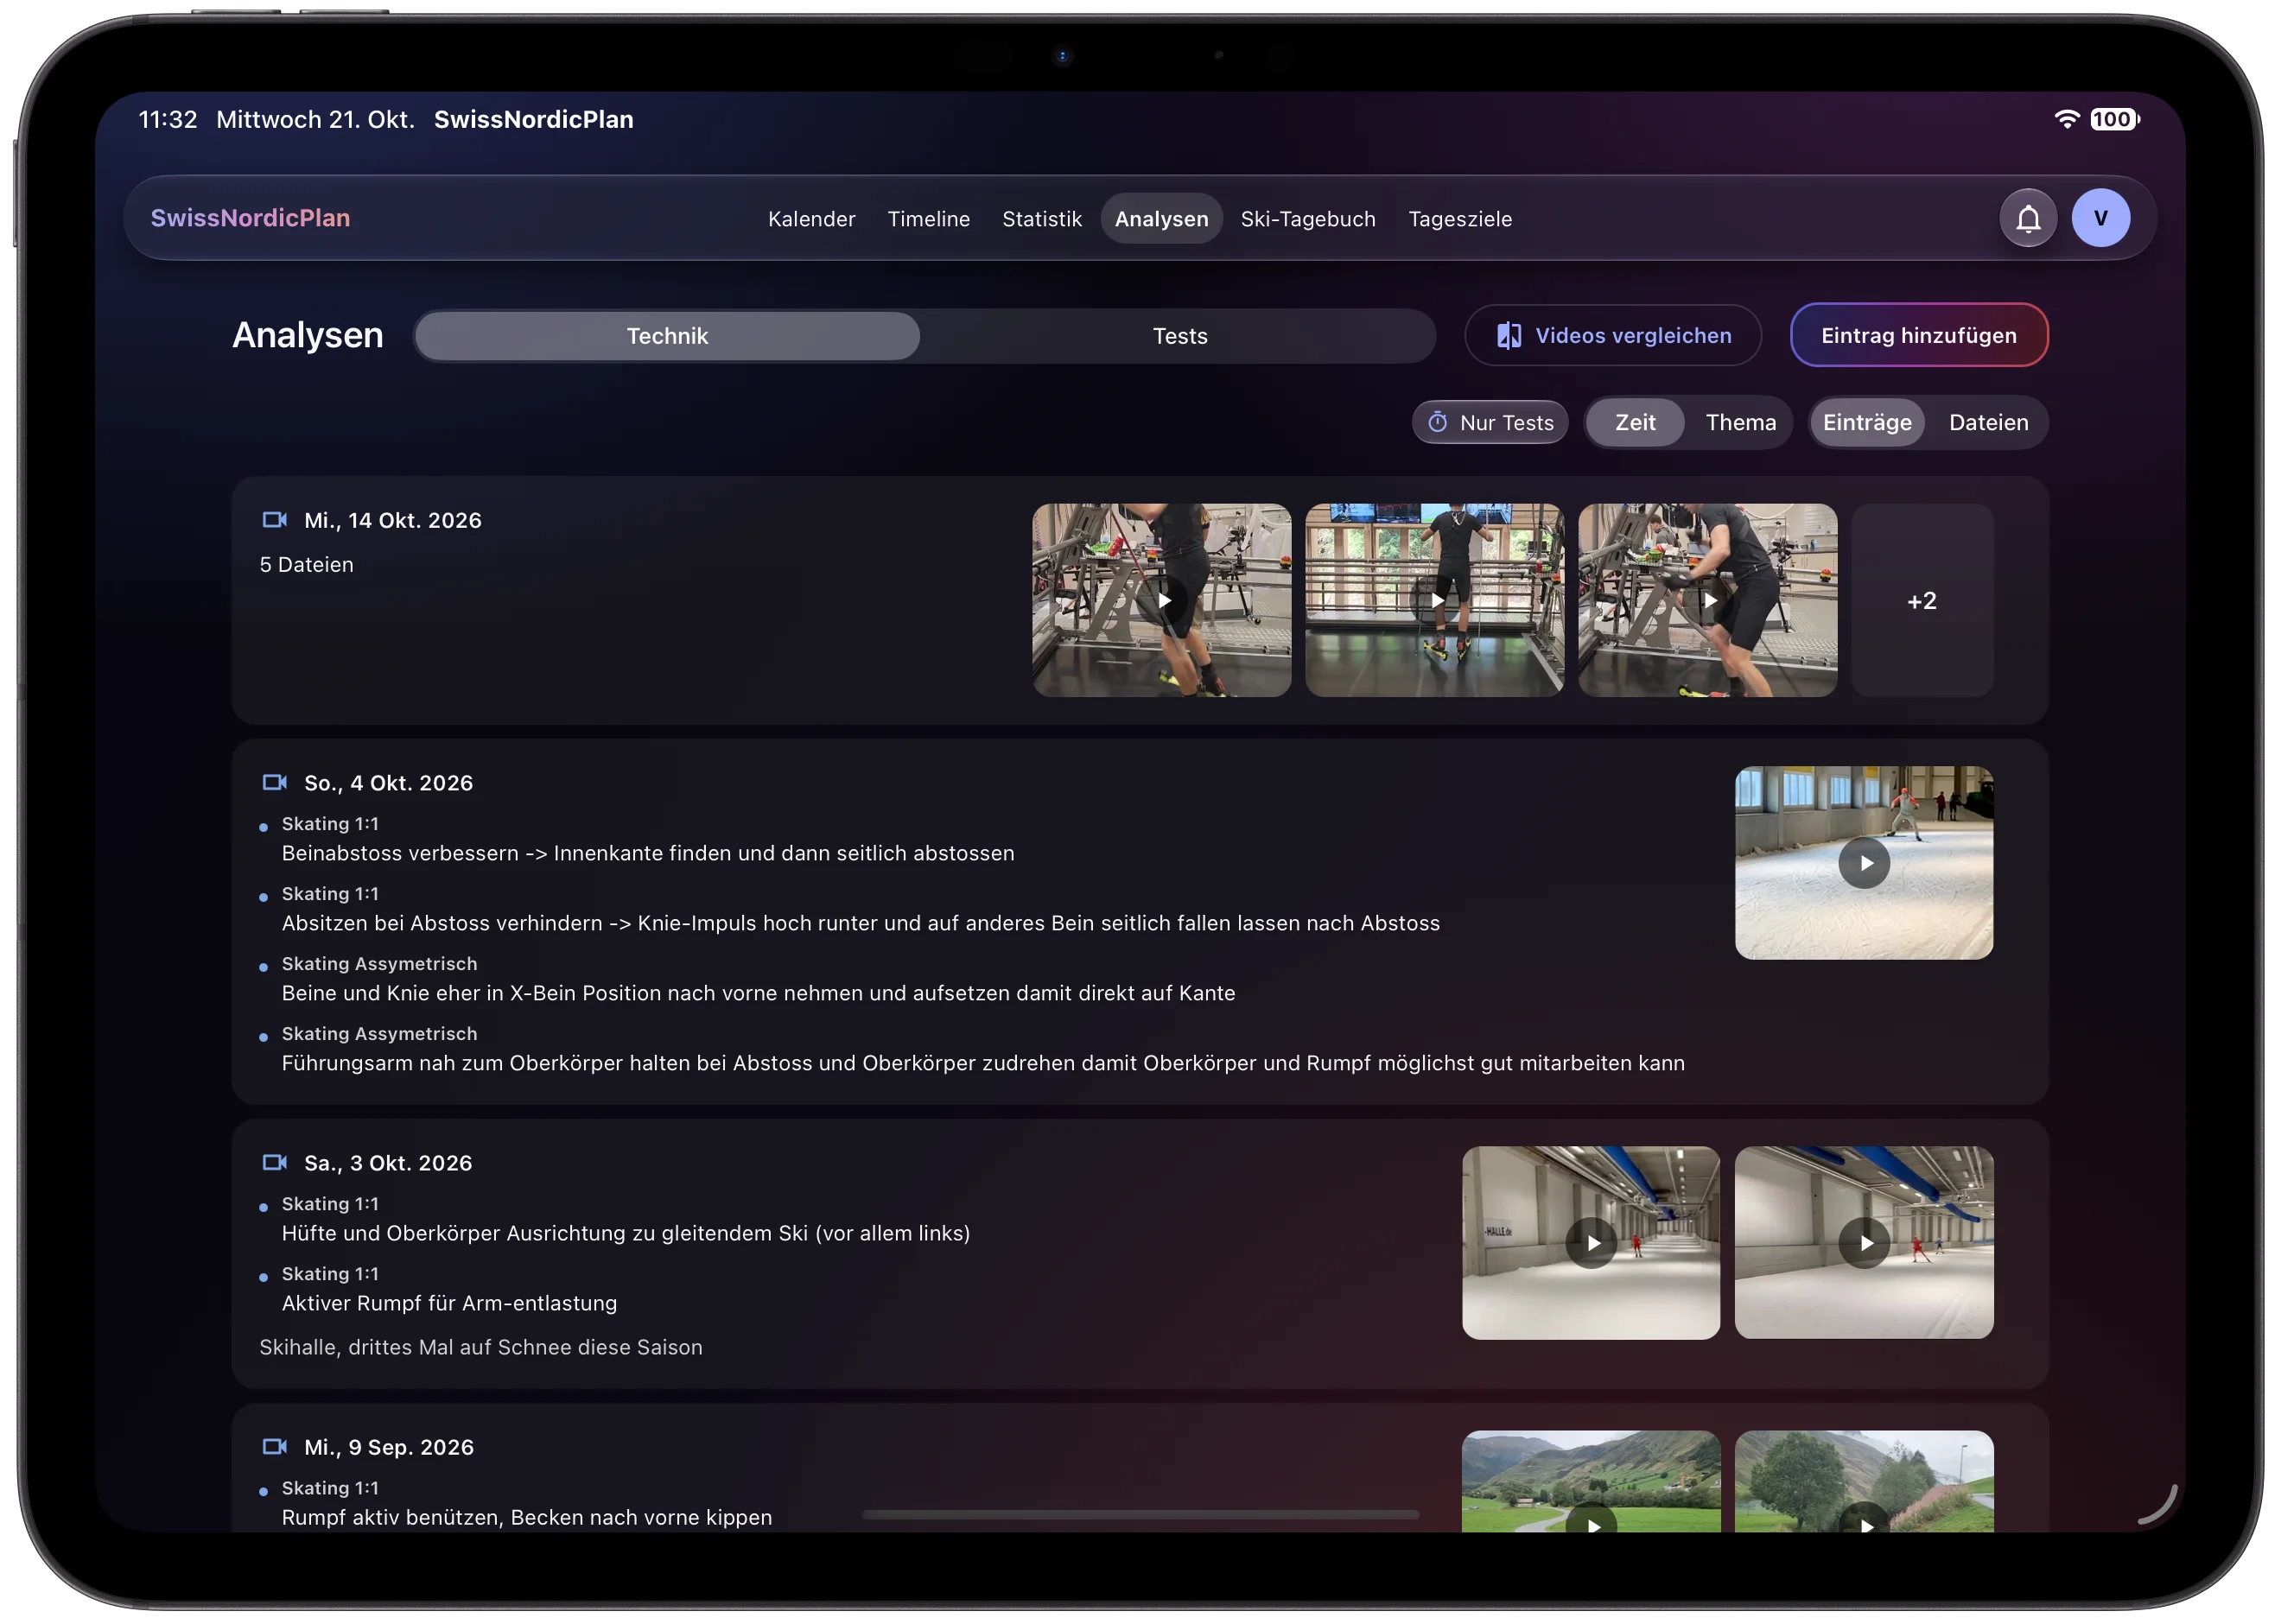Click the Videos vergleichen button
This screenshot has width=2281, height=1624.
(1613, 336)
